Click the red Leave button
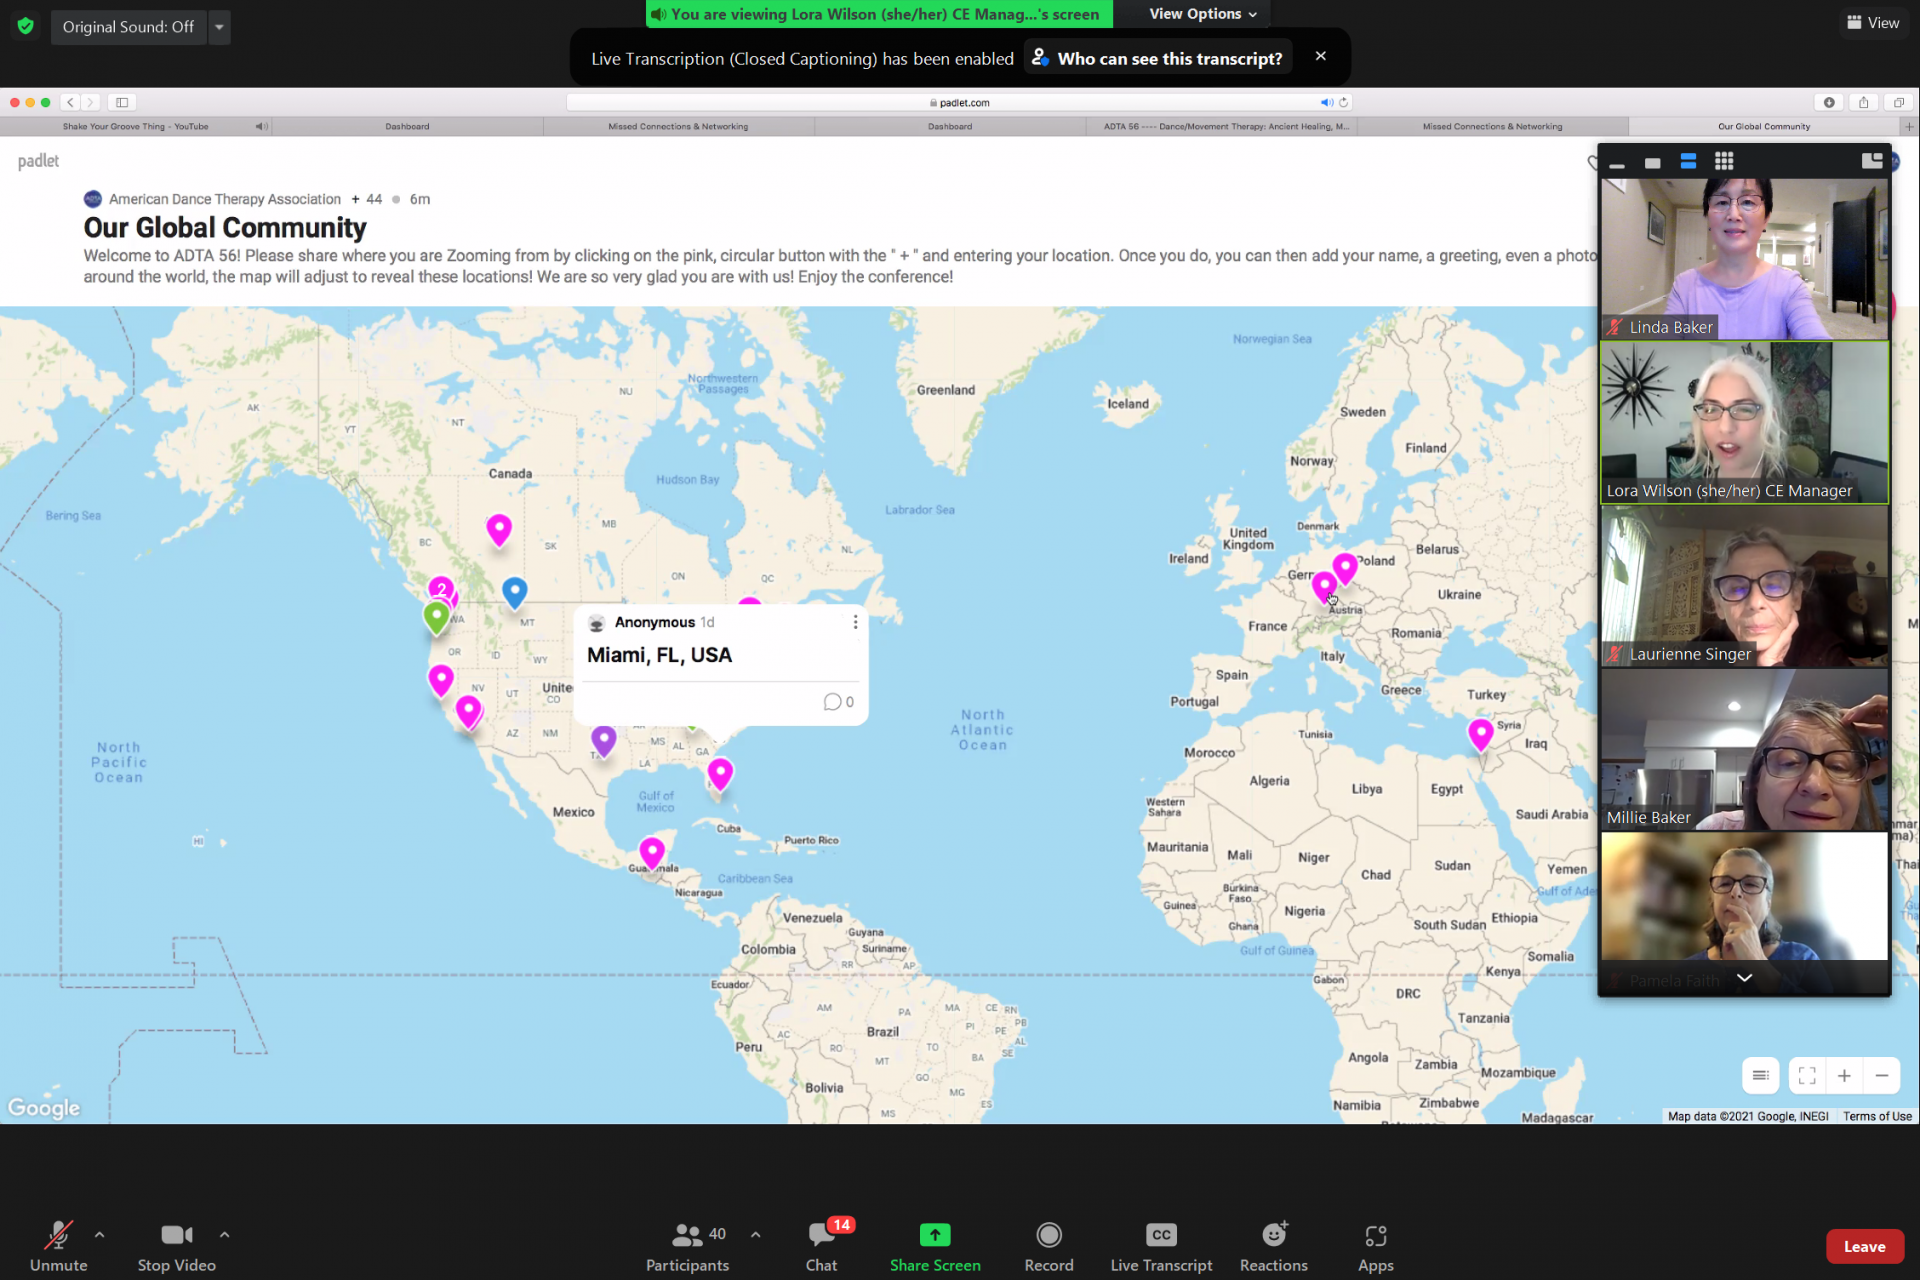Viewport: 1920px width, 1280px height. tap(1864, 1247)
